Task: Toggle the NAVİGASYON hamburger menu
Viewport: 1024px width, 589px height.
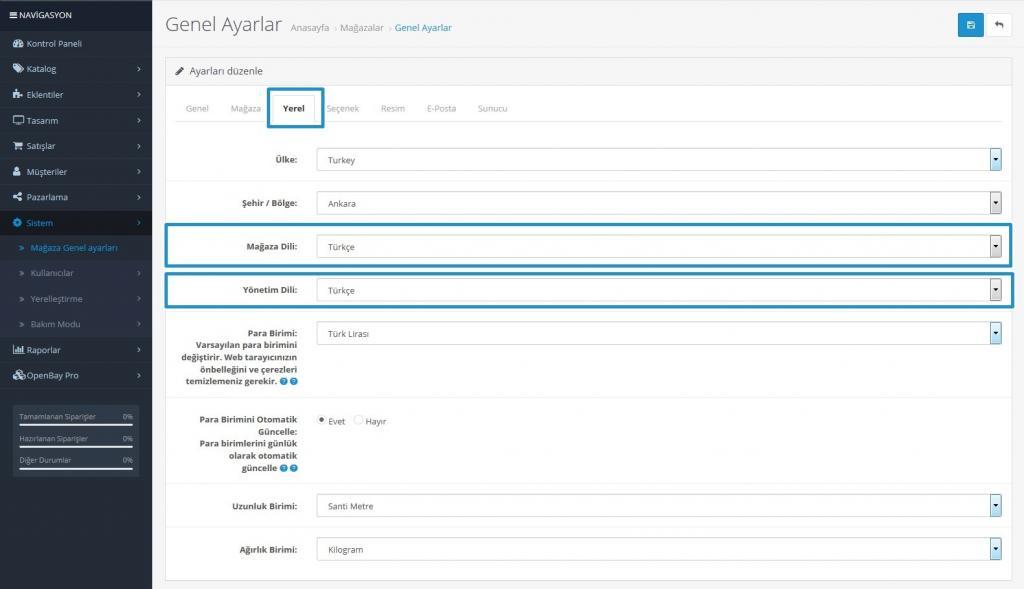Action: 13,15
